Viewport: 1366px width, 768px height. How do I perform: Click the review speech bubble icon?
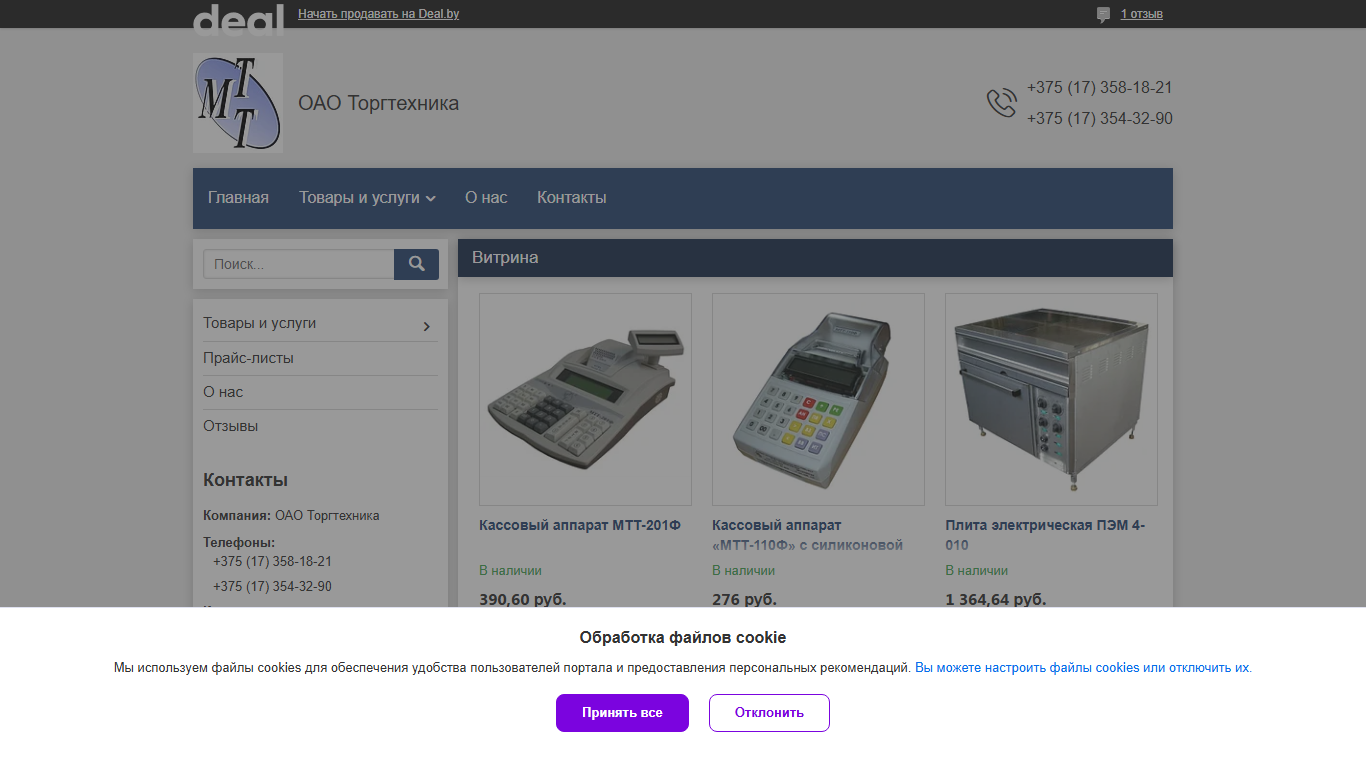1104,15
